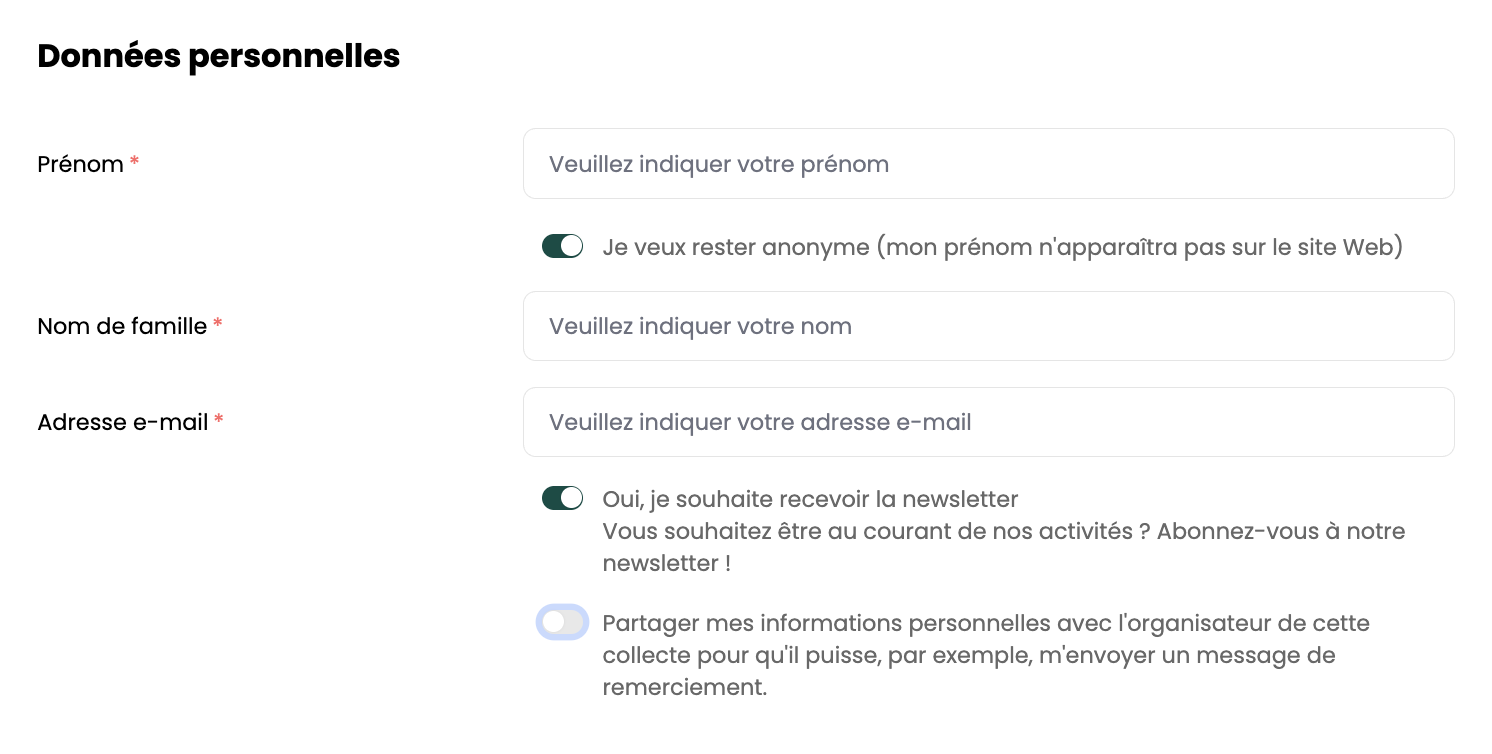The height and width of the screenshot is (754, 1492).
Task: Click the "Prénom" field label
Action: (x=80, y=164)
